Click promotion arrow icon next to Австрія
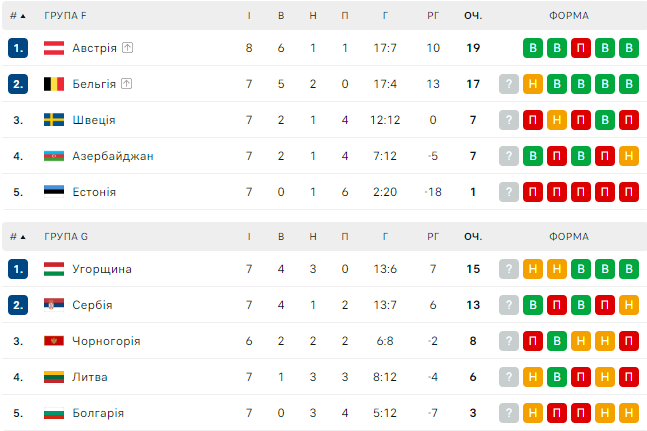This screenshot has height=431, width=647. pos(128,48)
